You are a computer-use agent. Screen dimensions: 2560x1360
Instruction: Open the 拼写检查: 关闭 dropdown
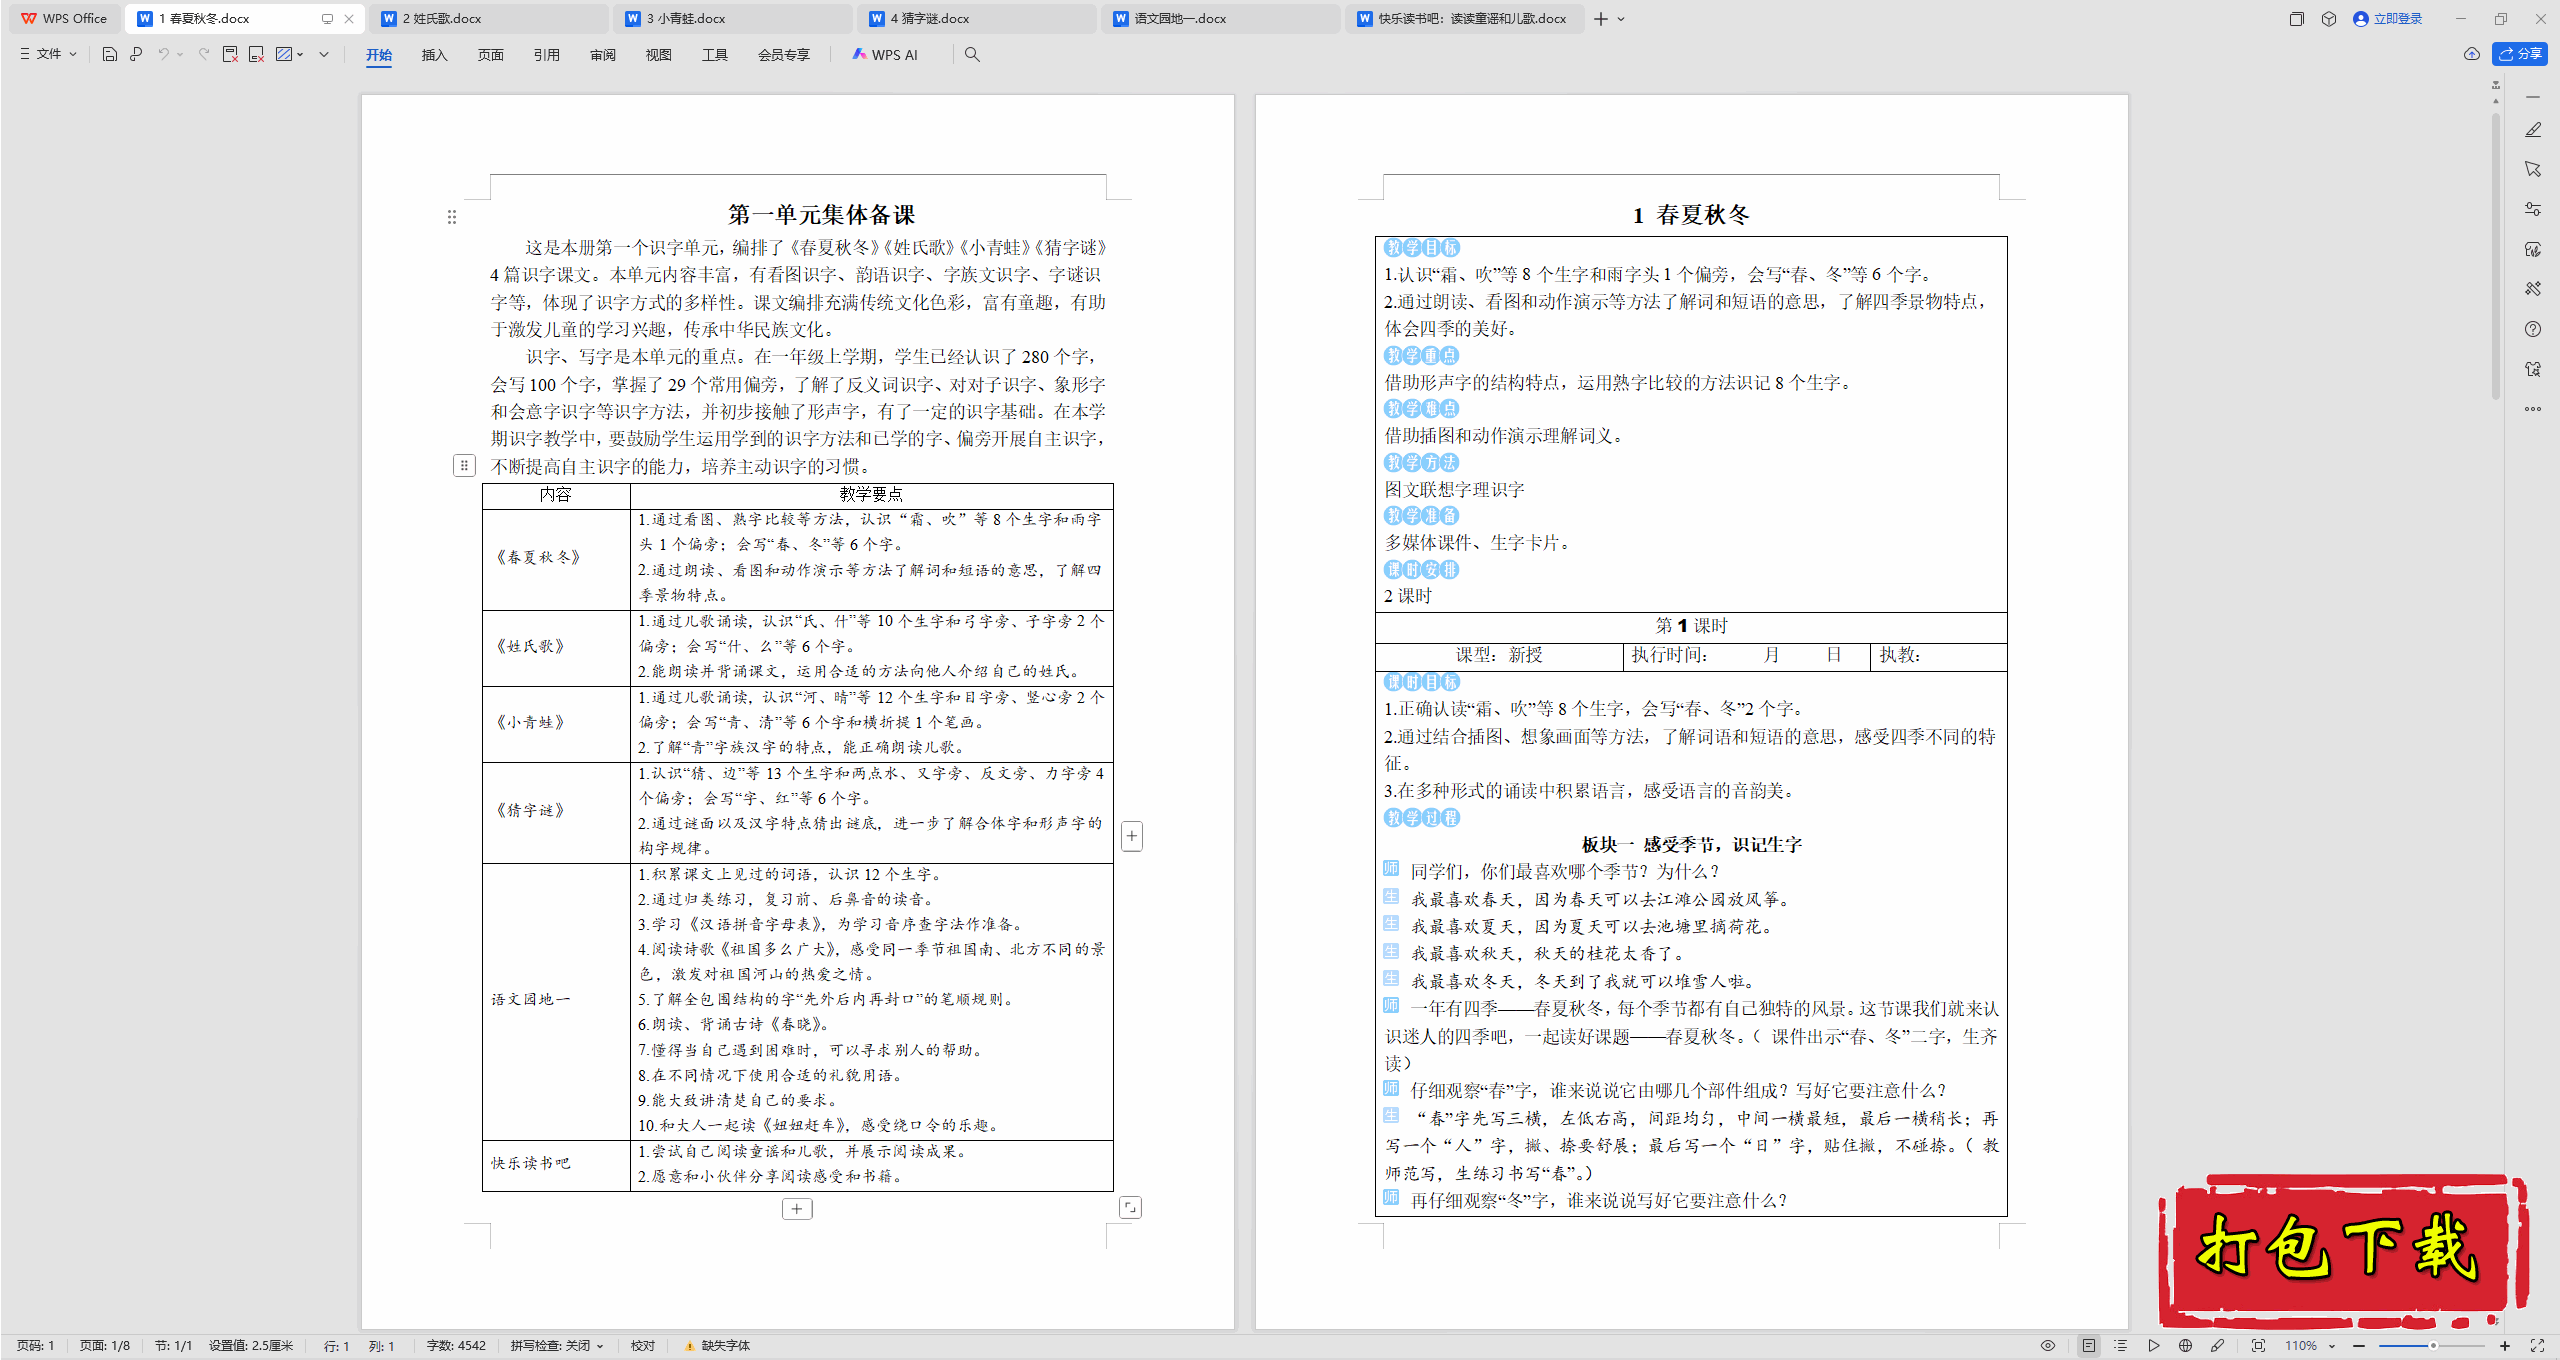pyautogui.click(x=557, y=1346)
